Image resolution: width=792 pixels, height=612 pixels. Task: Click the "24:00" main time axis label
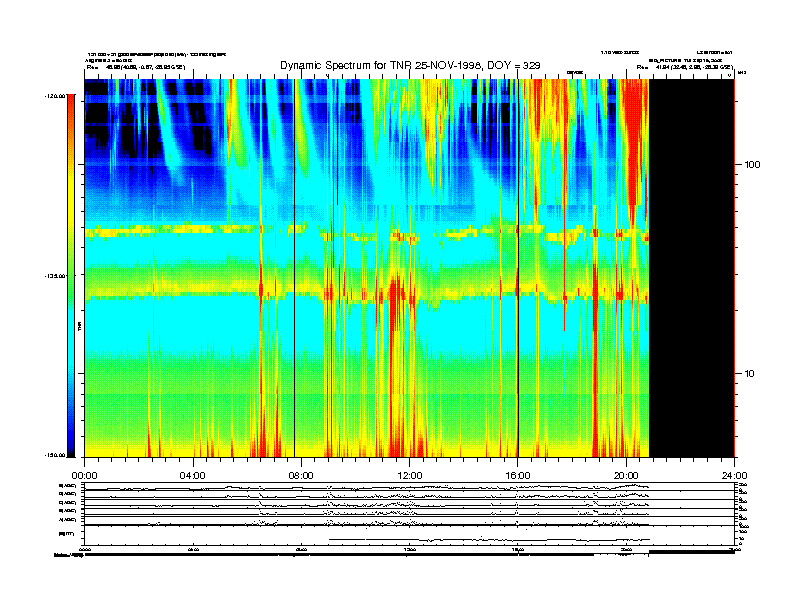pos(734,476)
